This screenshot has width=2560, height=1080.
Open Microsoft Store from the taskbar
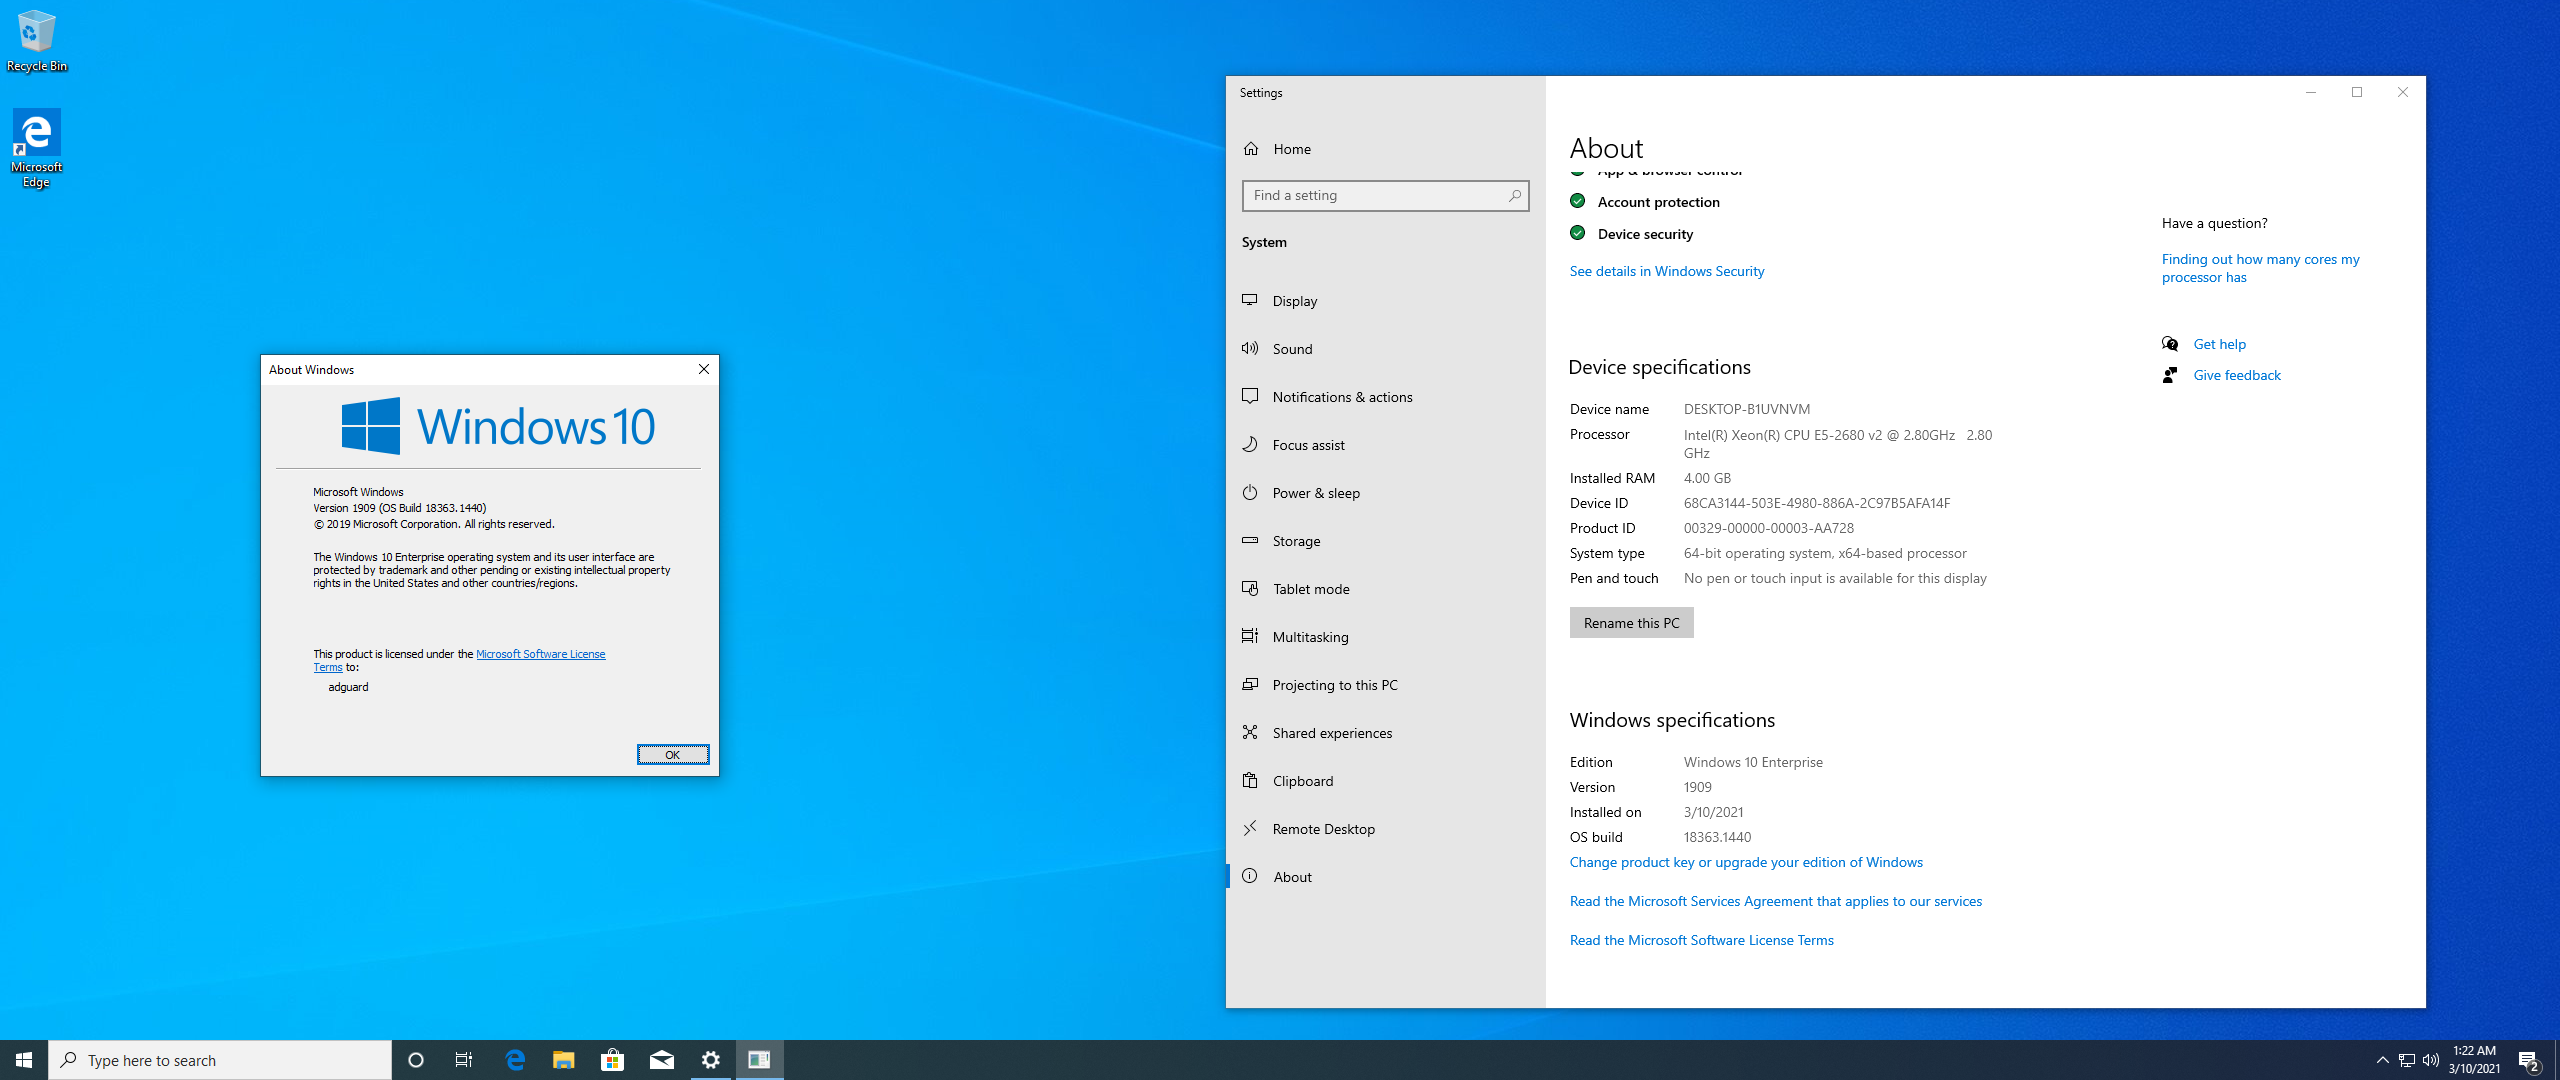tap(612, 1060)
